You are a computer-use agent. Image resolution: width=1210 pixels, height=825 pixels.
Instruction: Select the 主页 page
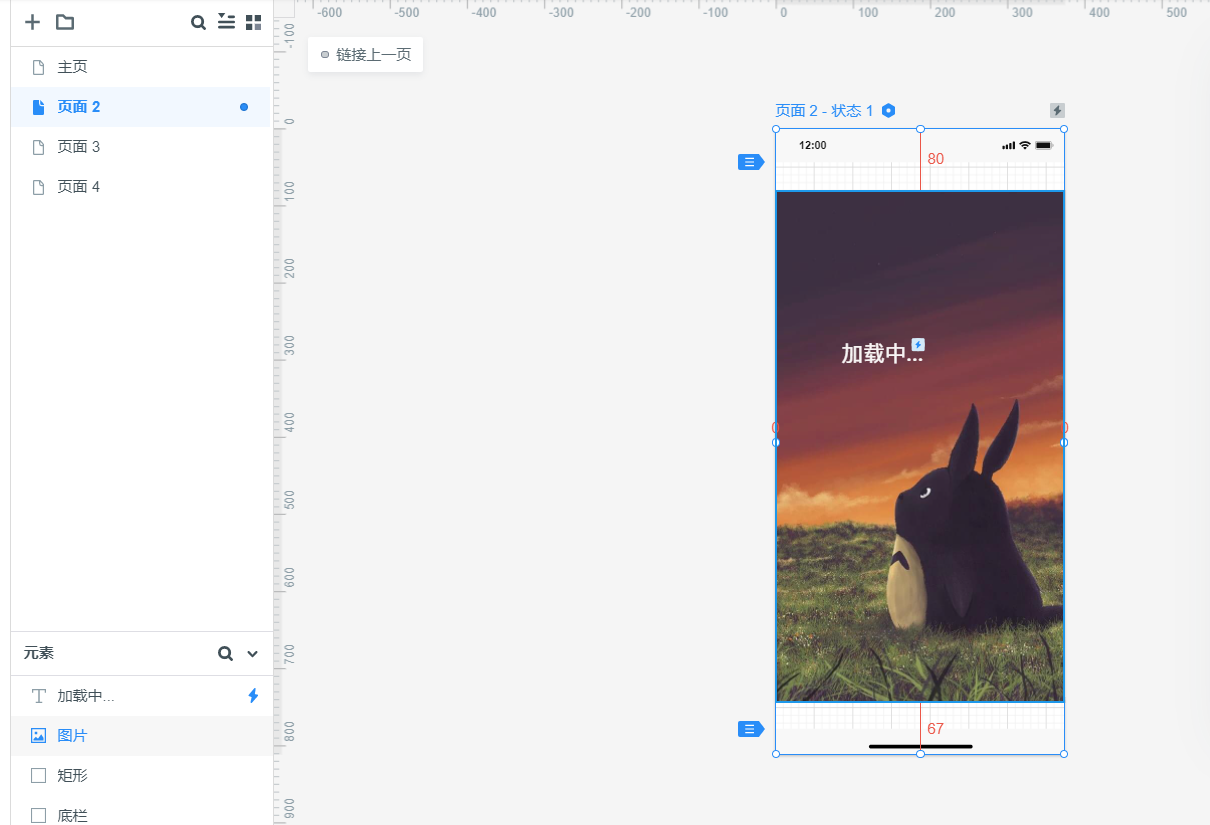(x=141, y=67)
